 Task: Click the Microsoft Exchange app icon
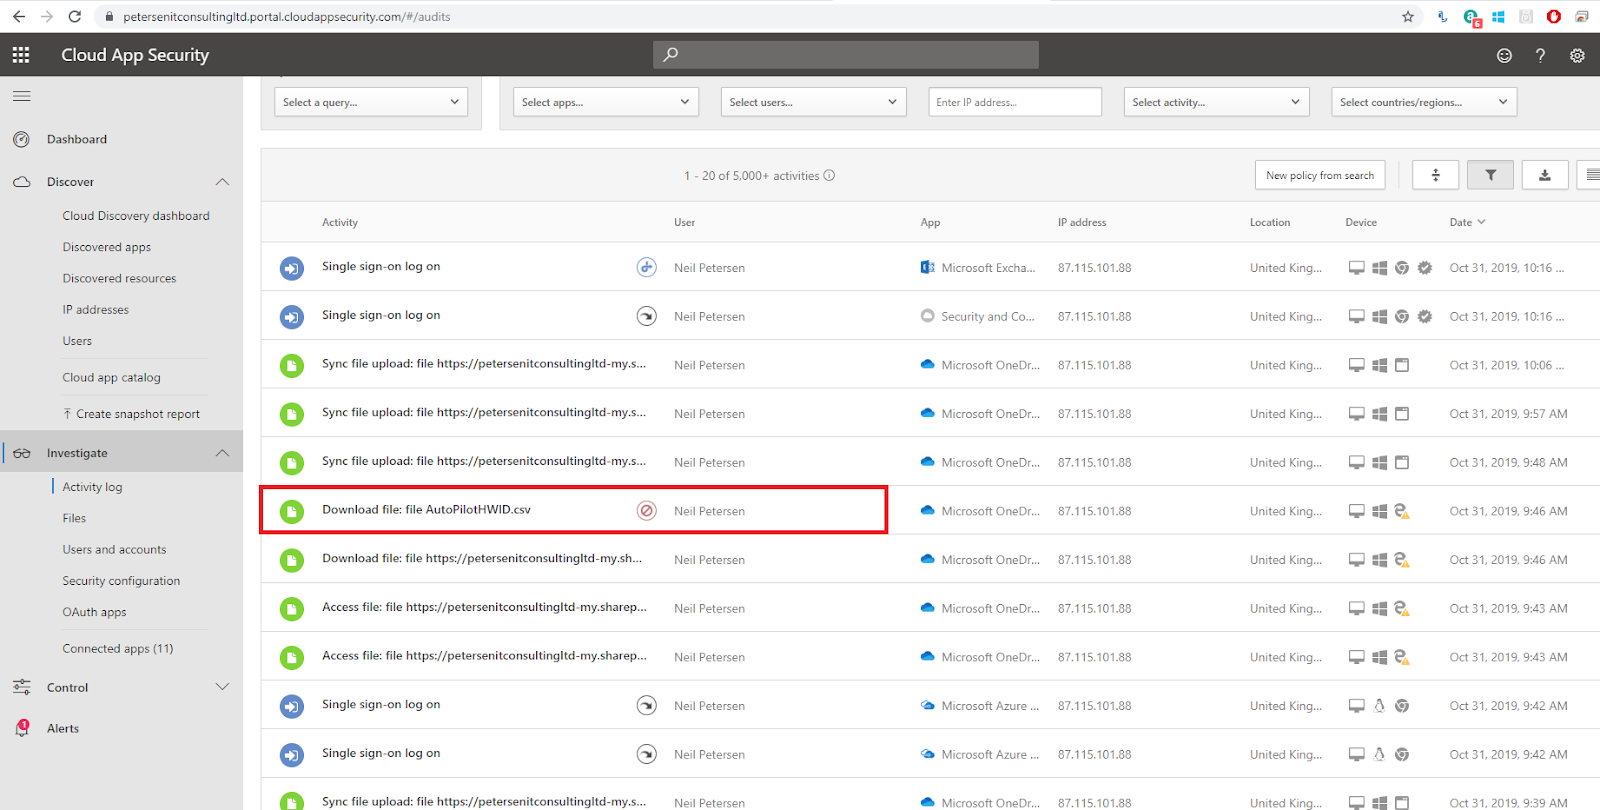[927, 267]
